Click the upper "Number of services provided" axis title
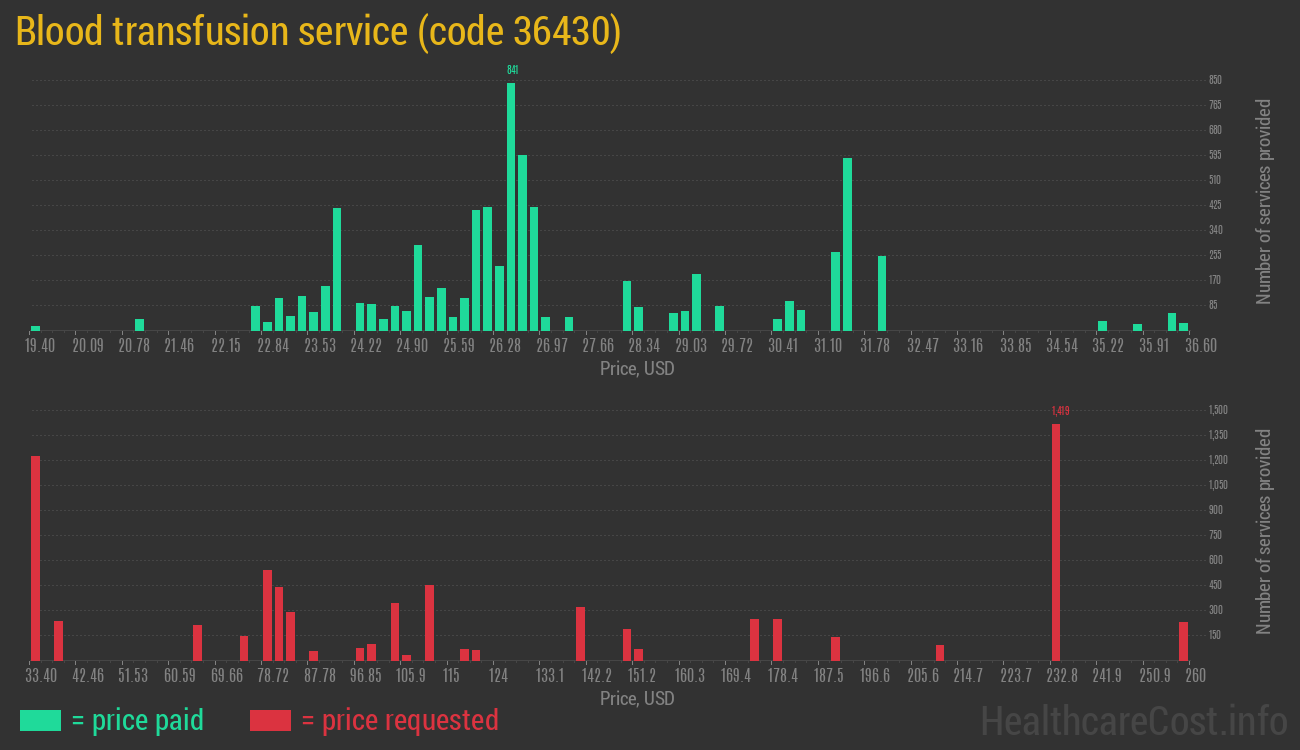This screenshot has width=1300, height=750. (1264, 201)
